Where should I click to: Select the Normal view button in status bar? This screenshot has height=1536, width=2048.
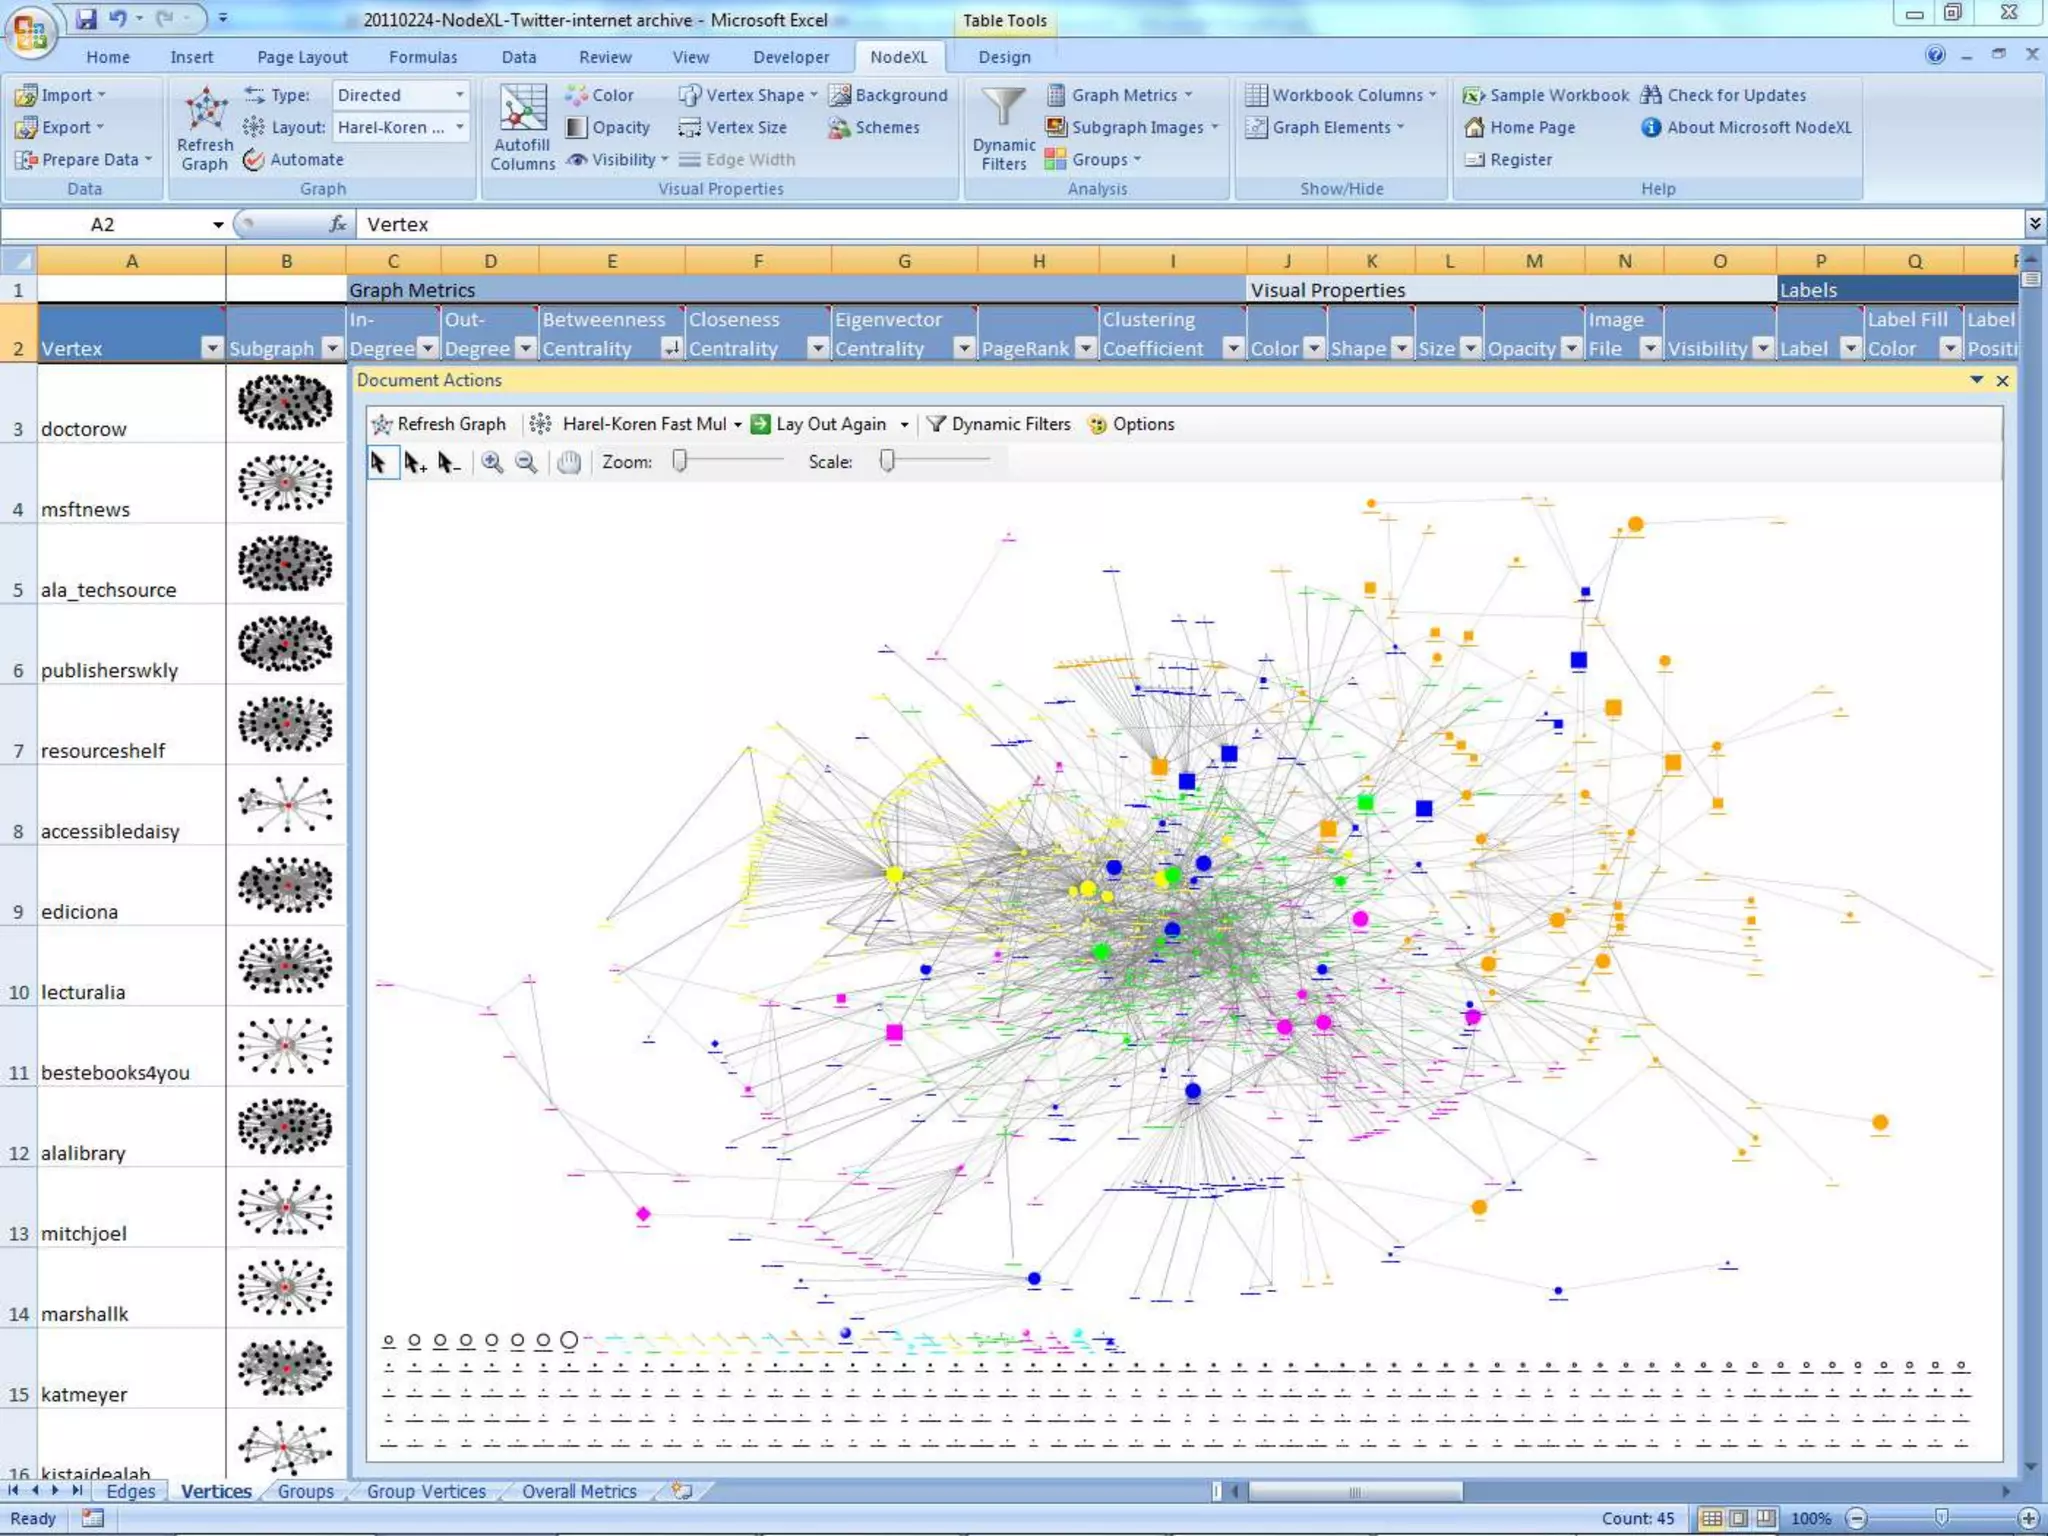[1712, 1518]
